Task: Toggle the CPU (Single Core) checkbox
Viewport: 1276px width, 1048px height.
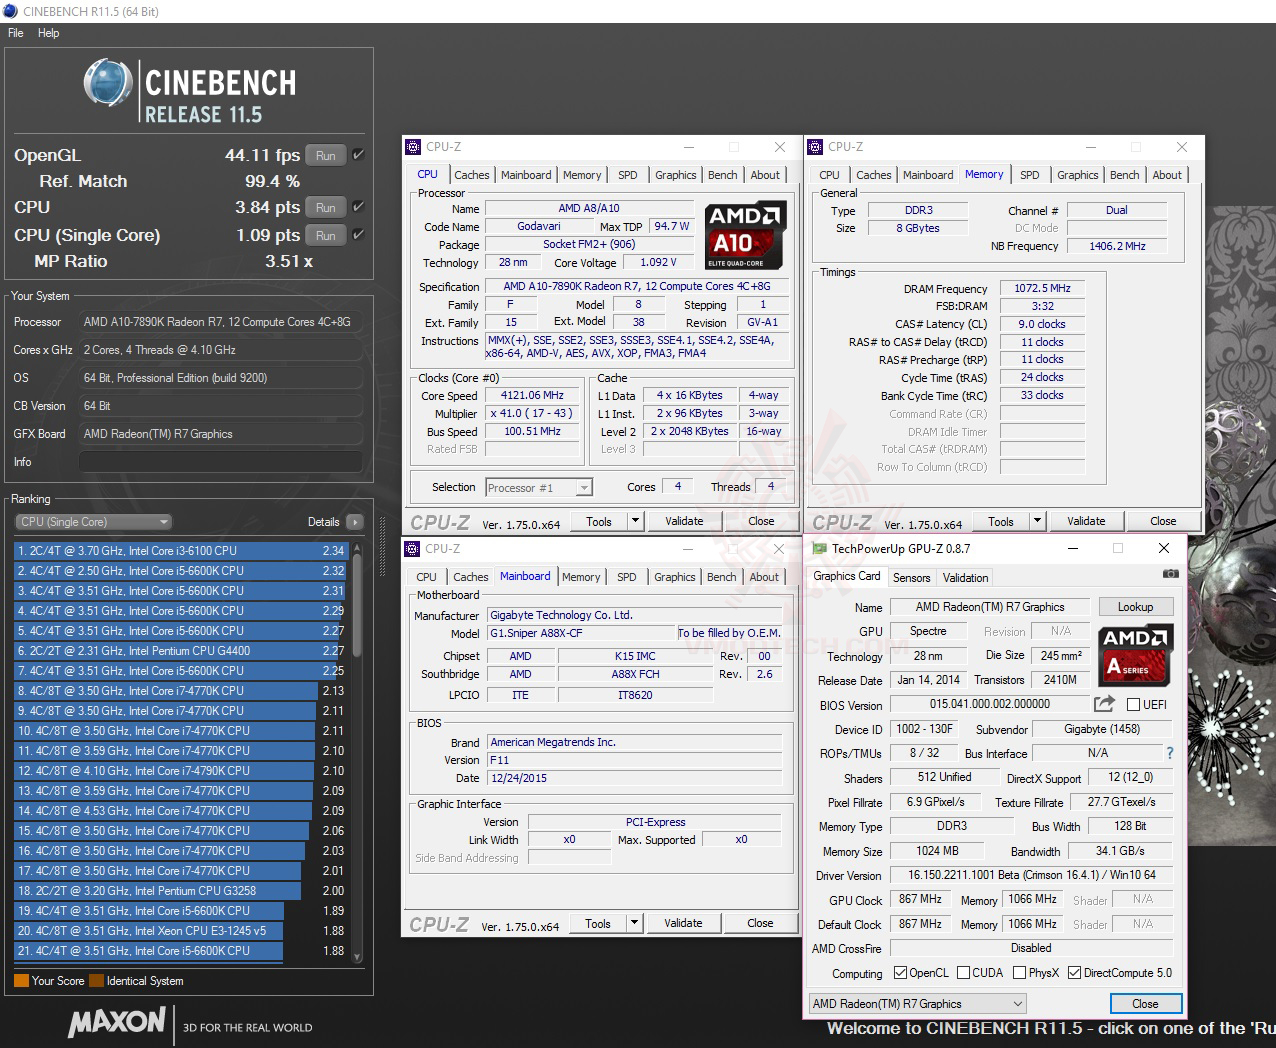Action: 358,235
